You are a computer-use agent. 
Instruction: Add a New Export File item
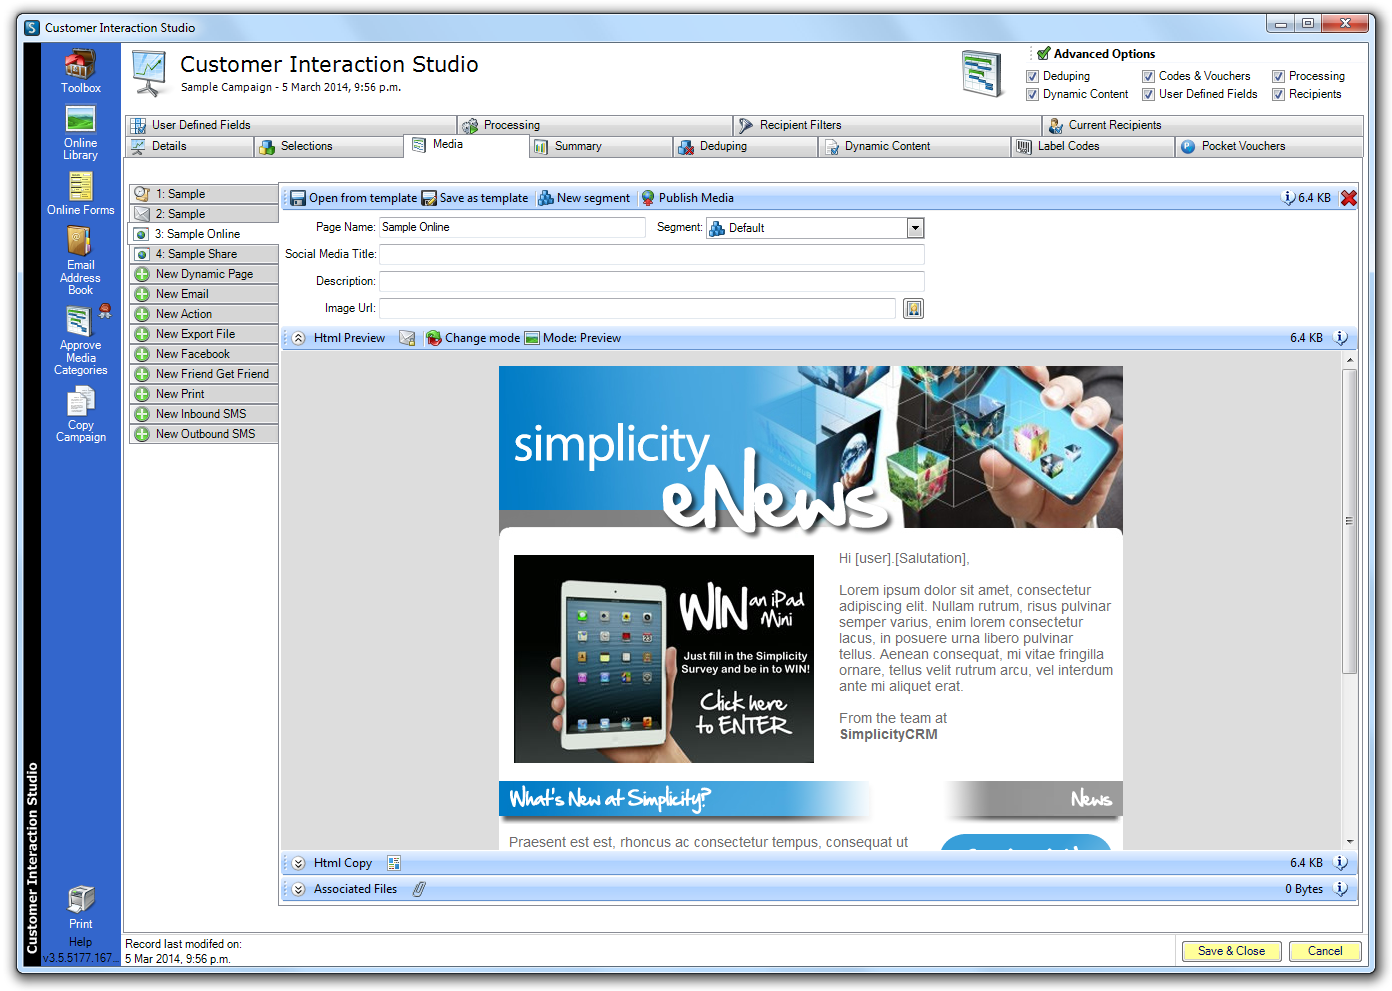pos(204,334)
